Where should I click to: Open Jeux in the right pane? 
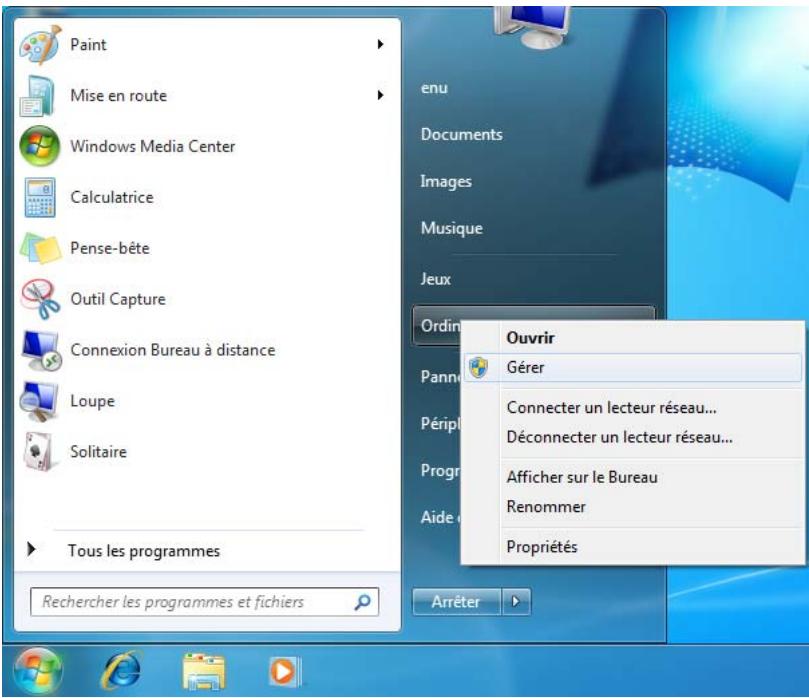click(x=435, y=279)
